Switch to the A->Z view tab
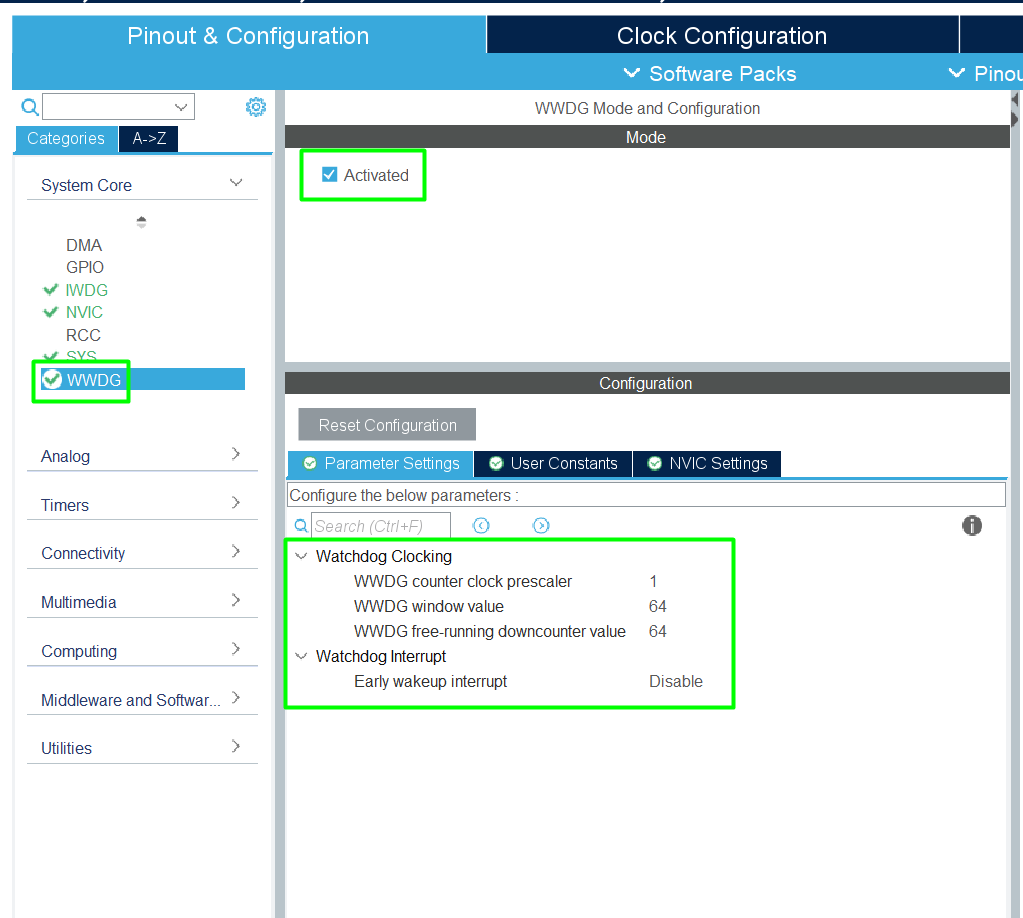The height and width of the screenshot is (918, 1023). click(x=149, y=139)
